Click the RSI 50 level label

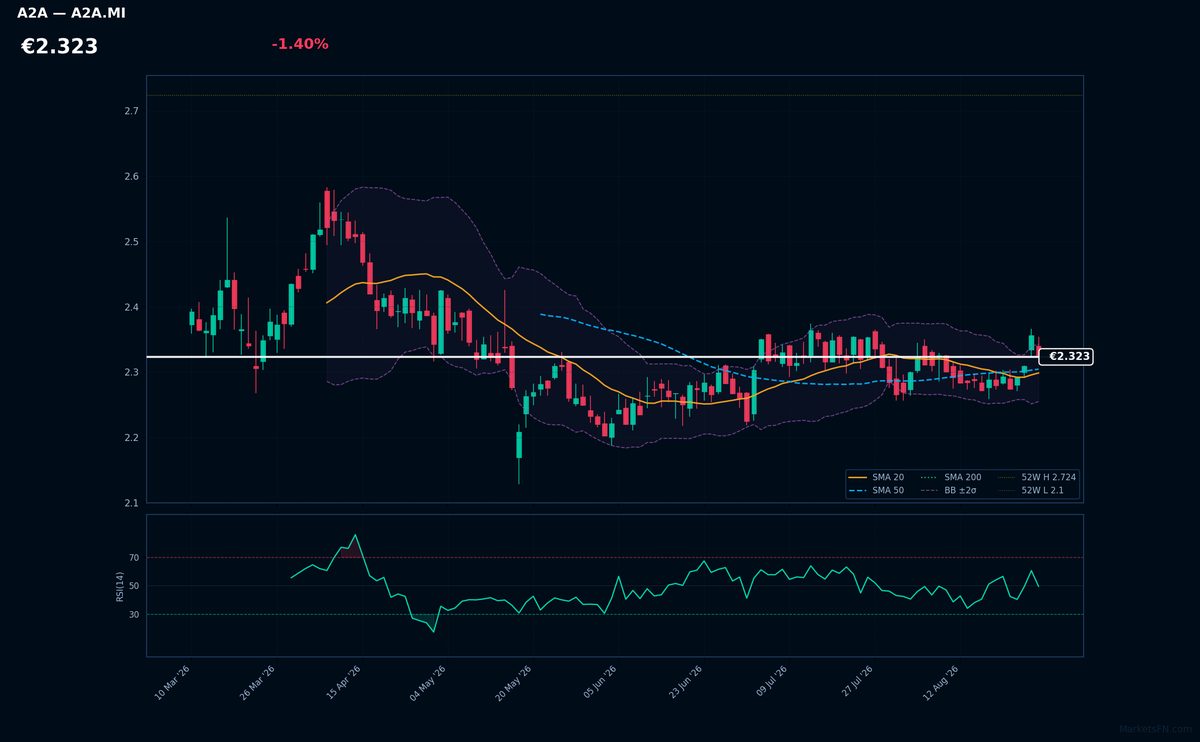pyautogui.click(x=134, y=586)
